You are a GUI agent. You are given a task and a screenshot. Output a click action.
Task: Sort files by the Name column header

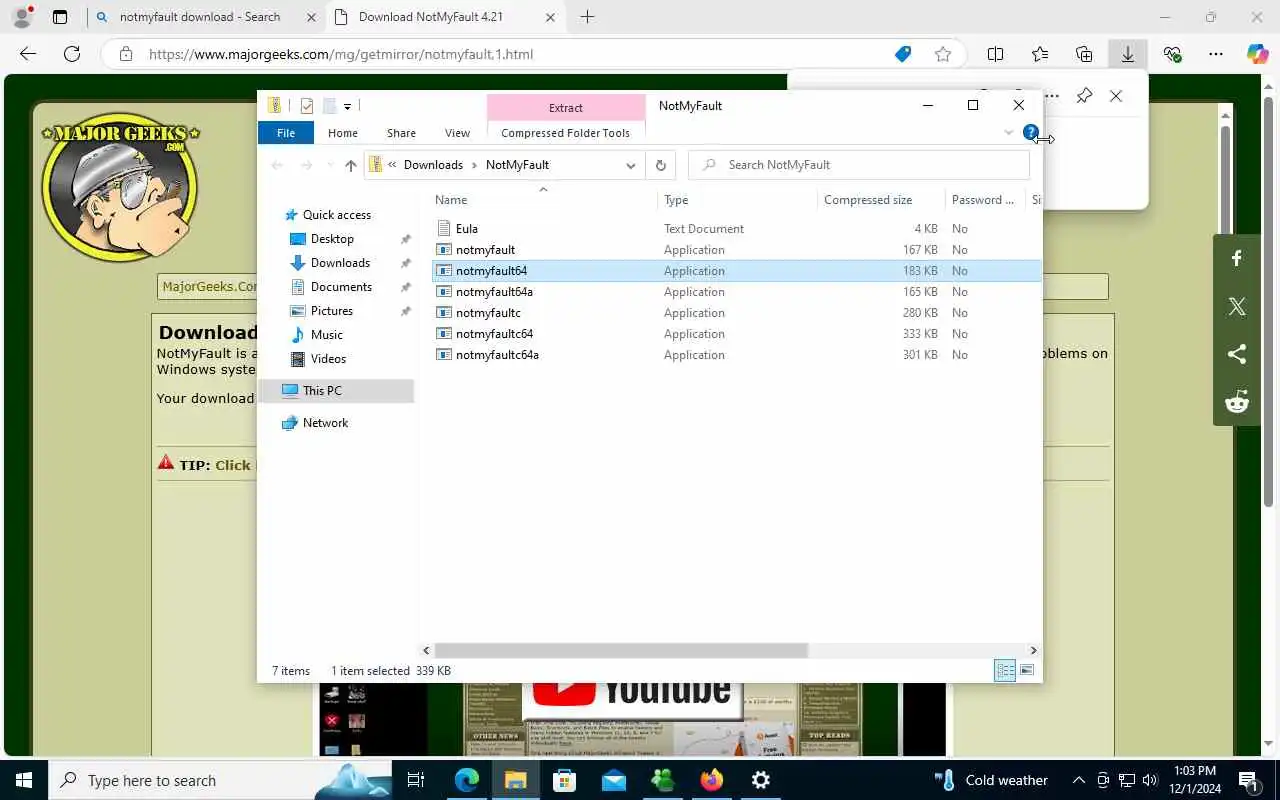click(543, 200)
